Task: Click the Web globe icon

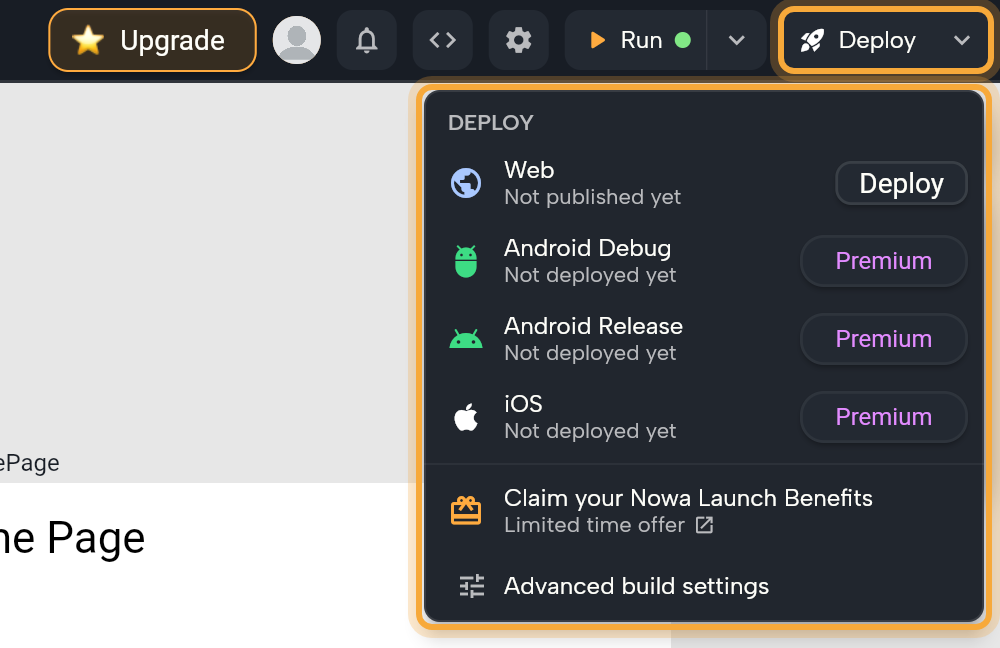Action: pos(466,183)
